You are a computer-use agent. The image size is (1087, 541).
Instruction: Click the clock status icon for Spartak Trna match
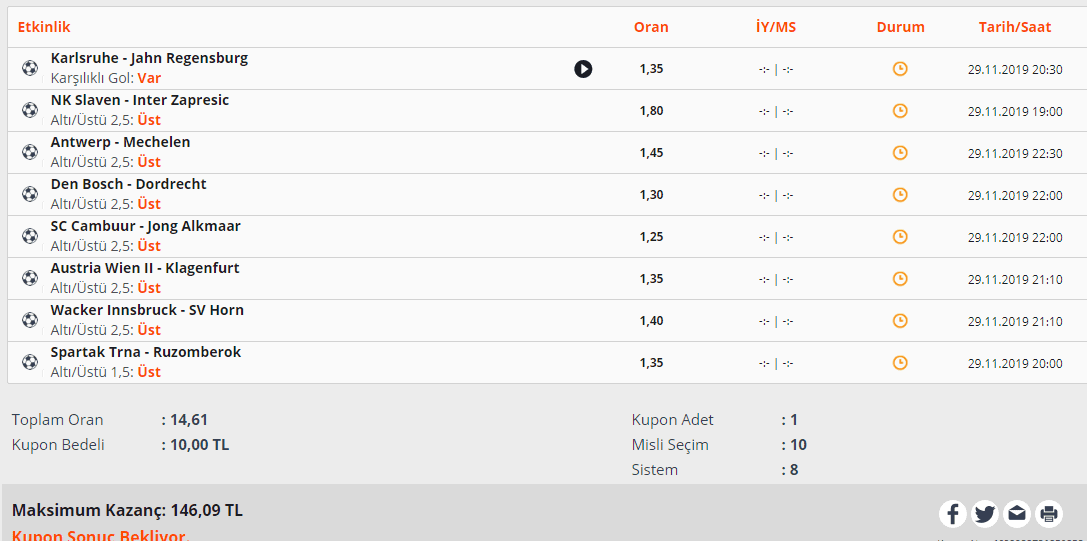(900, 362)
